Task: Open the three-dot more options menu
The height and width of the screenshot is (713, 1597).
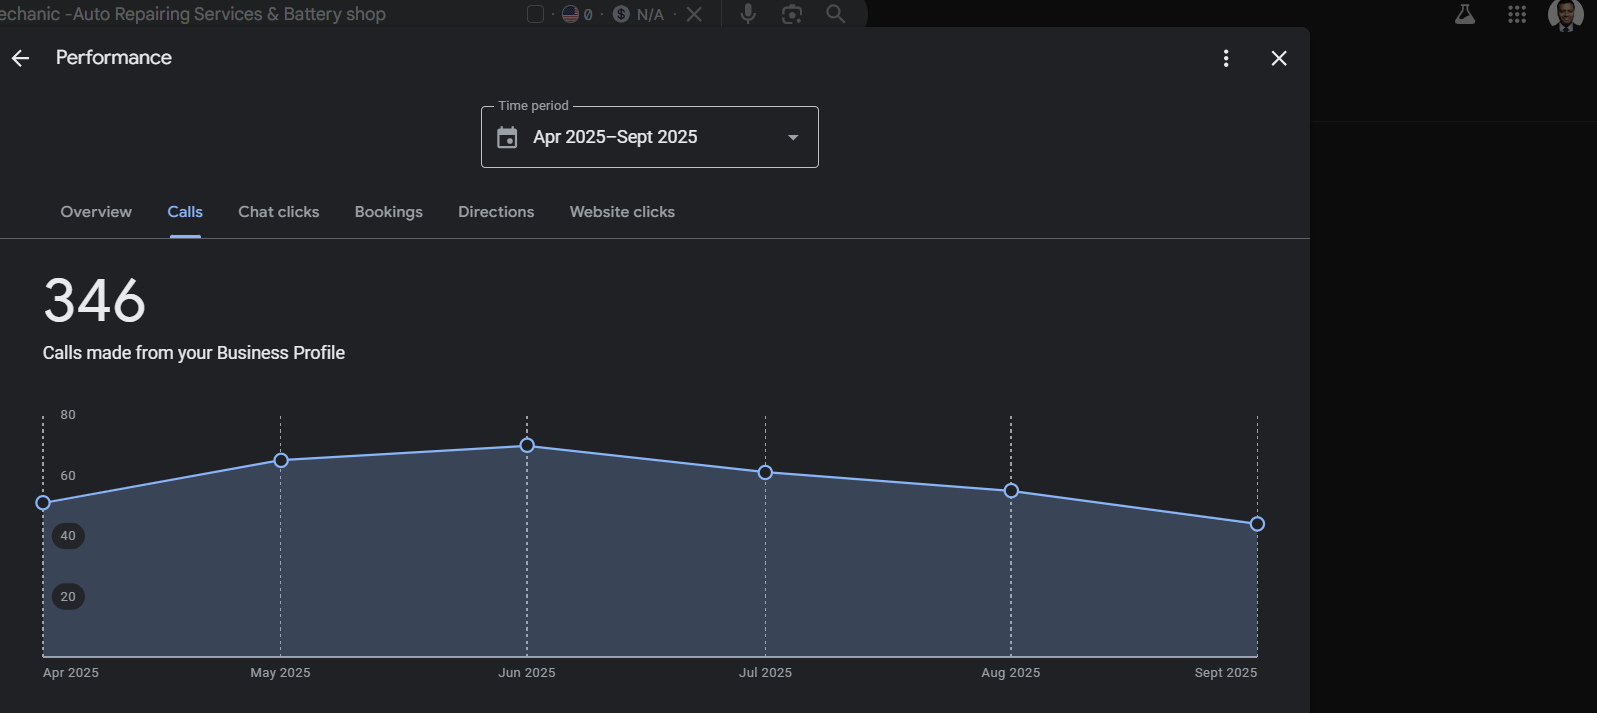Action: point(1226,58)
